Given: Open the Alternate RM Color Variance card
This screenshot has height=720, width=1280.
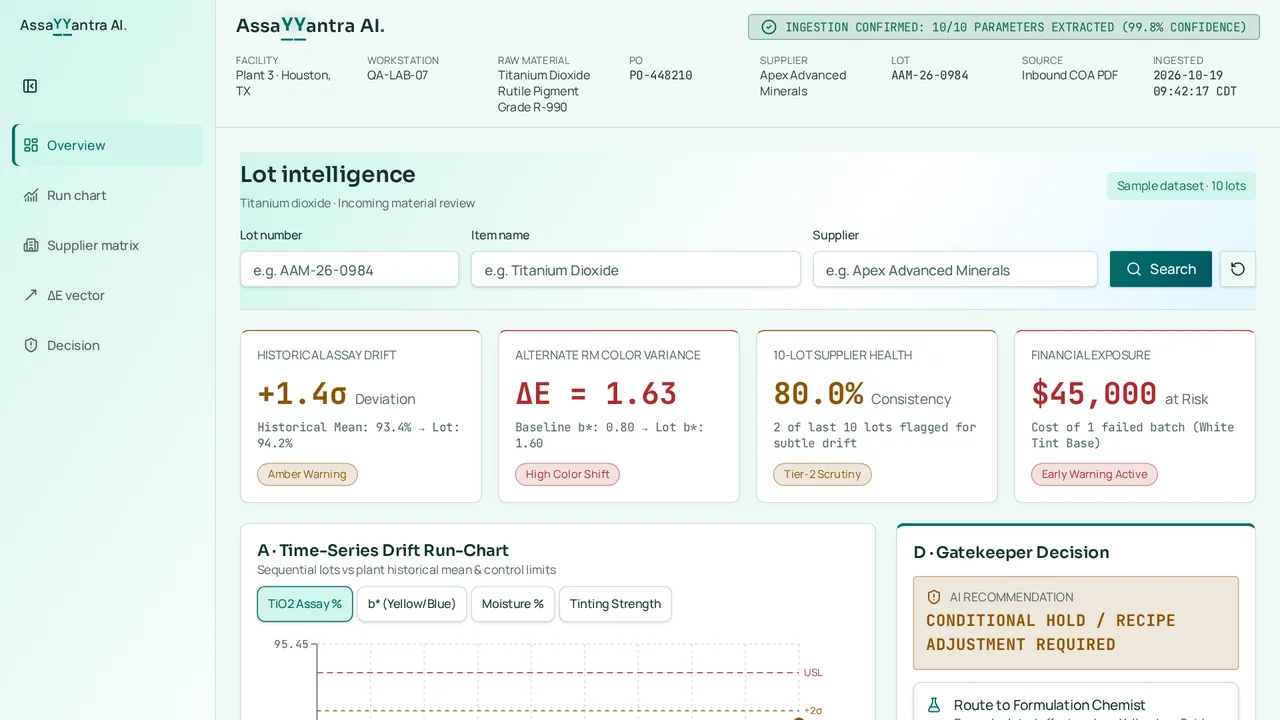Looking at the screenshot, I should [619, 416].
